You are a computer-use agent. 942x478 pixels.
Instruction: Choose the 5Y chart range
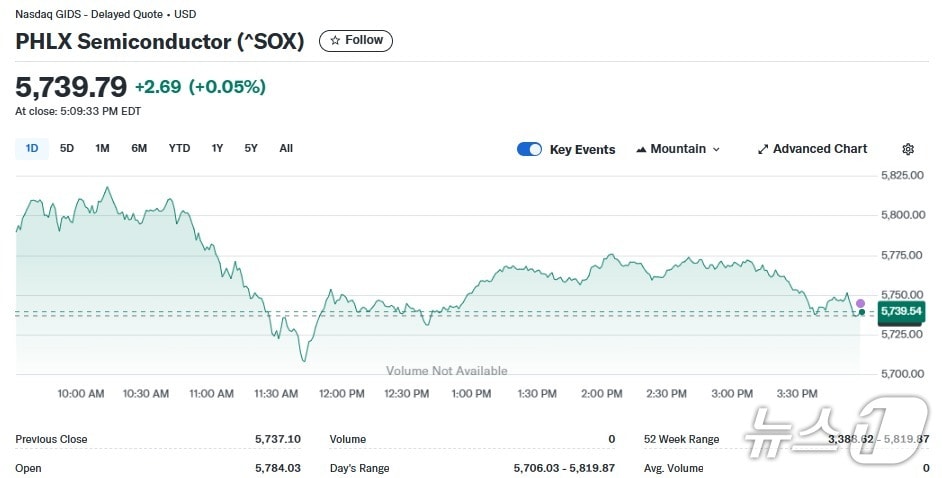(x=251, y=148)
